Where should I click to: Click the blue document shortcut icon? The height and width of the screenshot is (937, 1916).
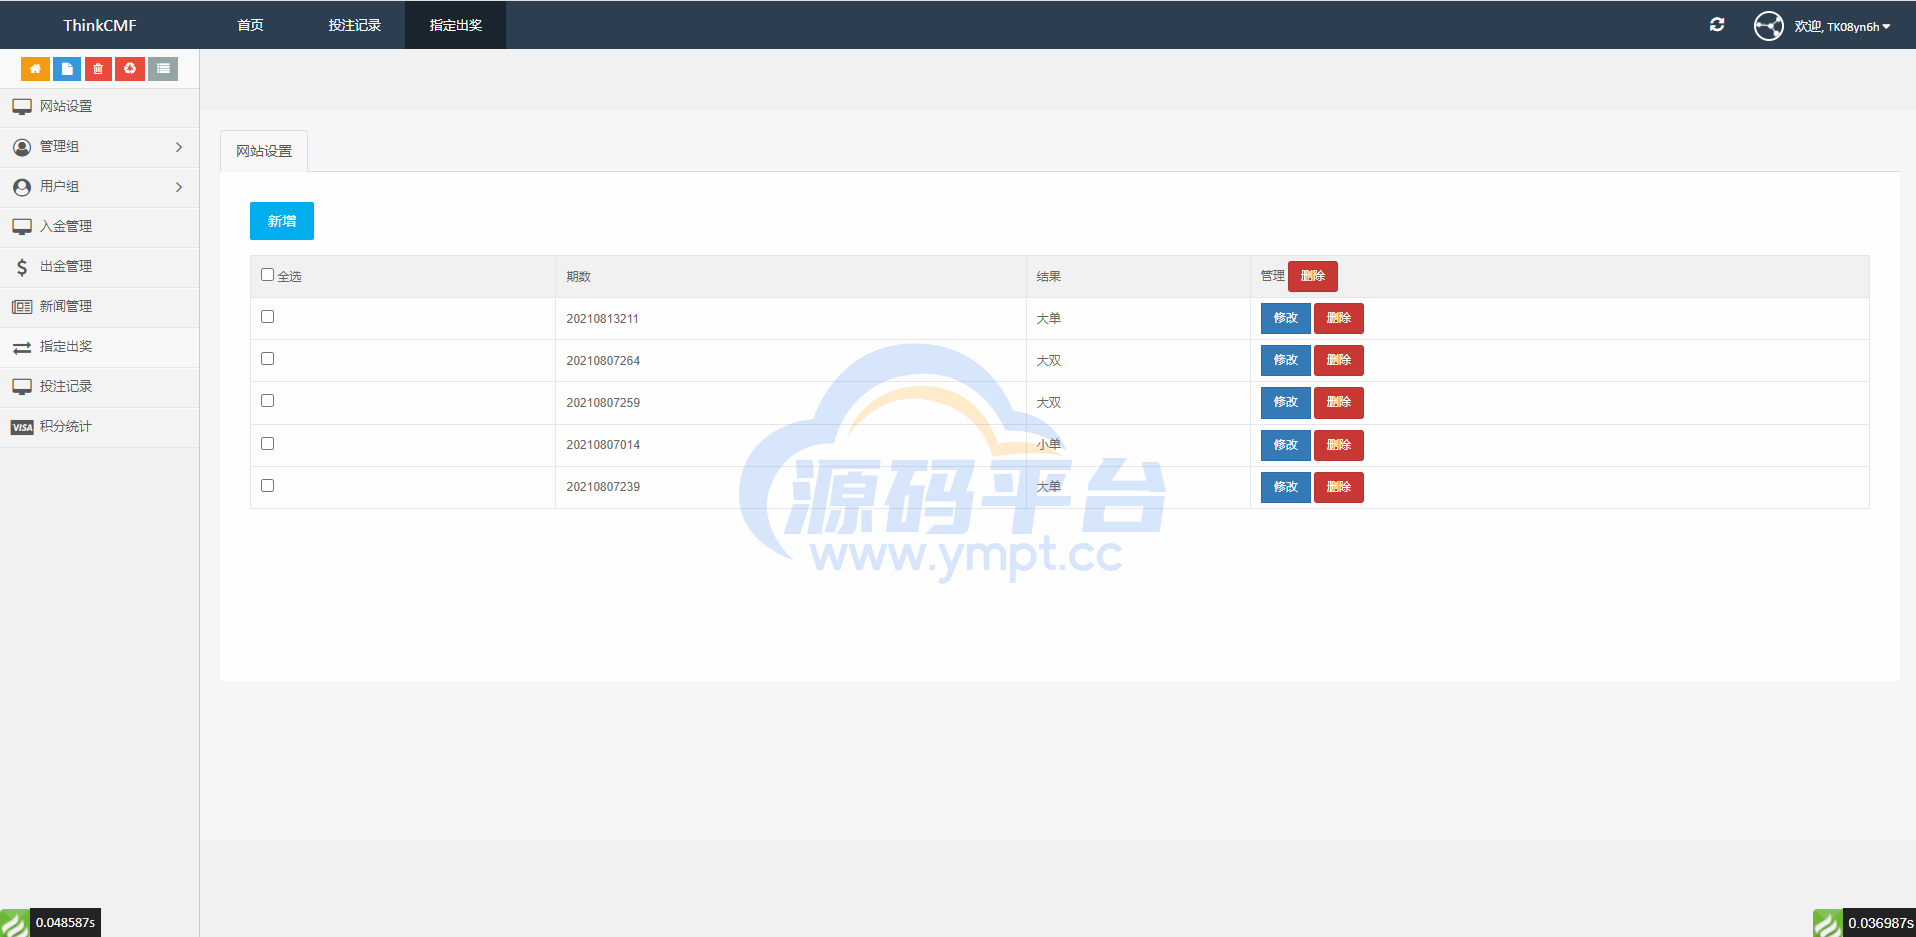tap(67, 69)
